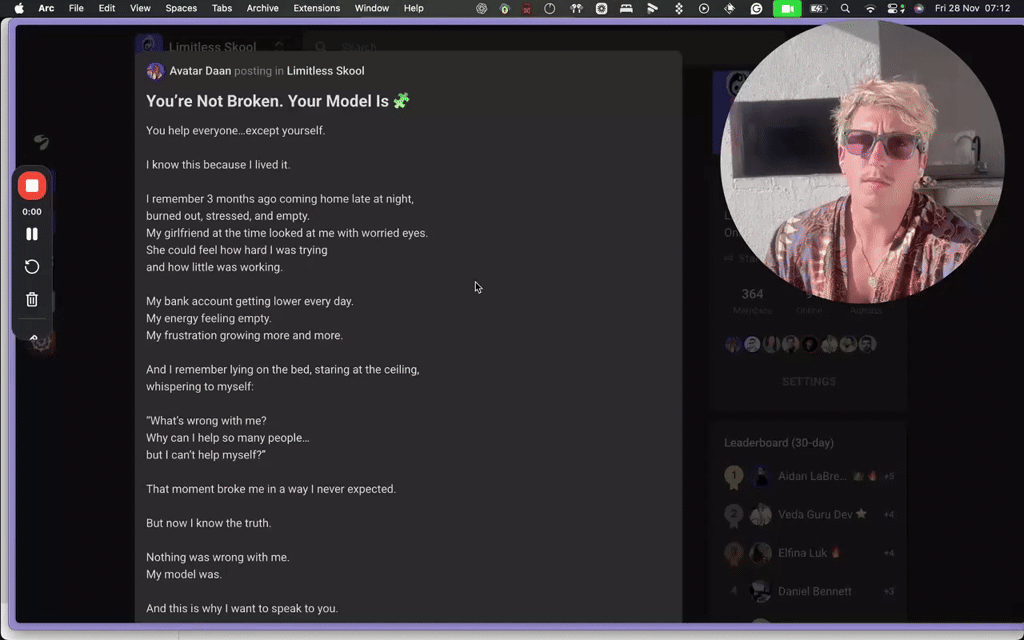Click the power-circle menu bar icon
Image resolution: width=1024 pixels, height=640 pixels.
[x=549, y=8]
